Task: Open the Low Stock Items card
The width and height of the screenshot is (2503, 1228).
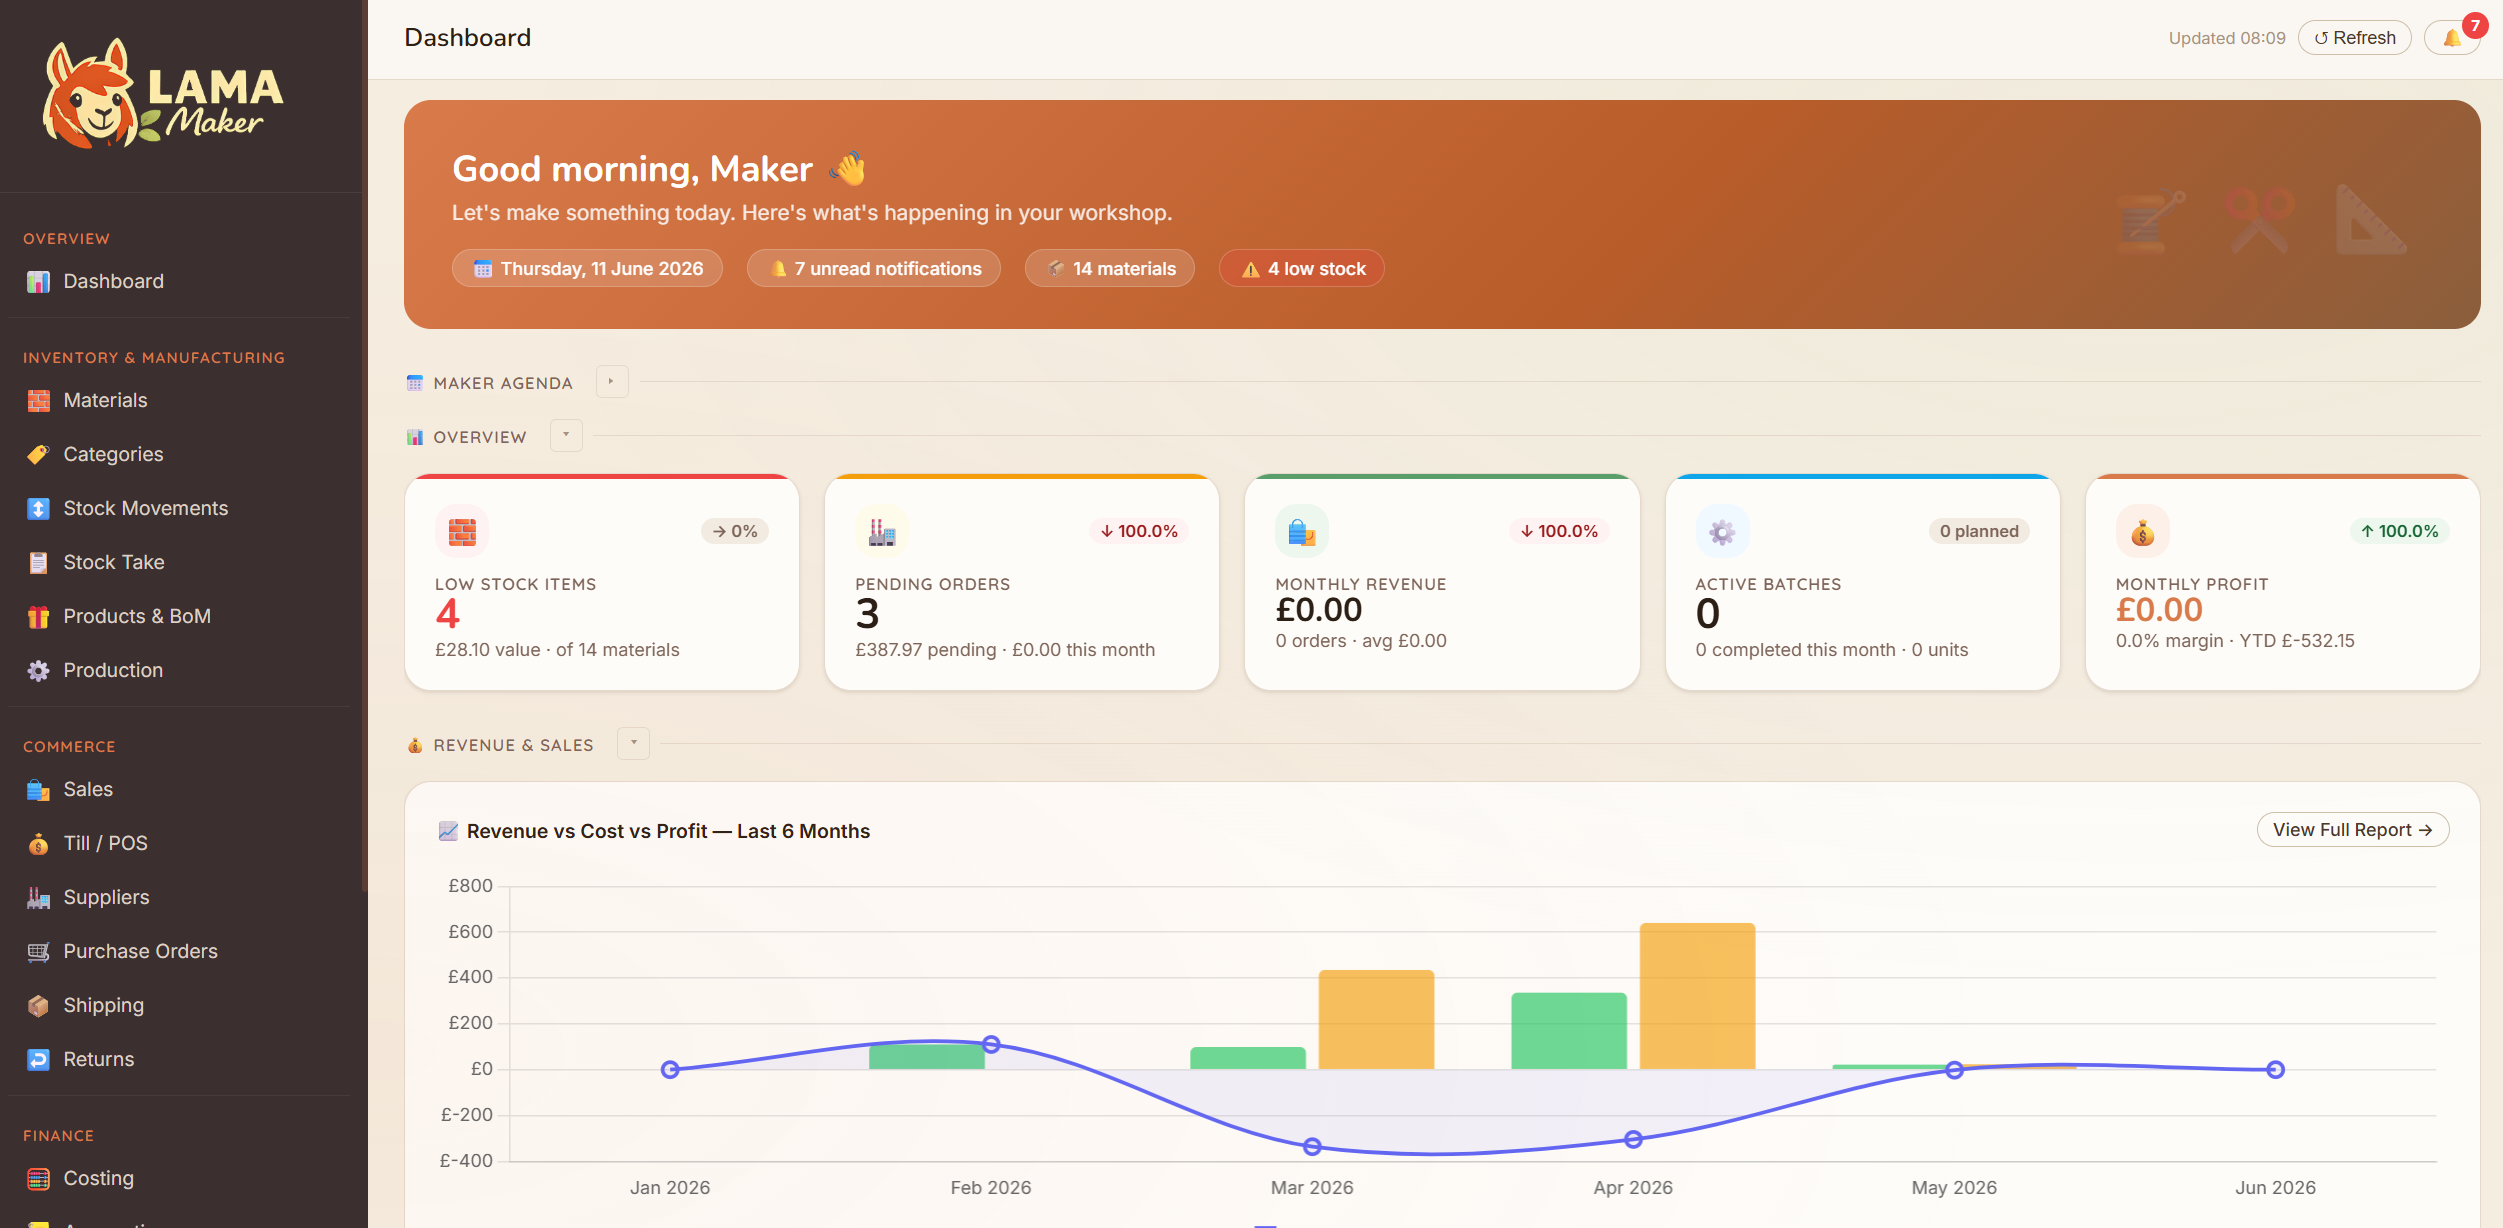Action: 602,583
